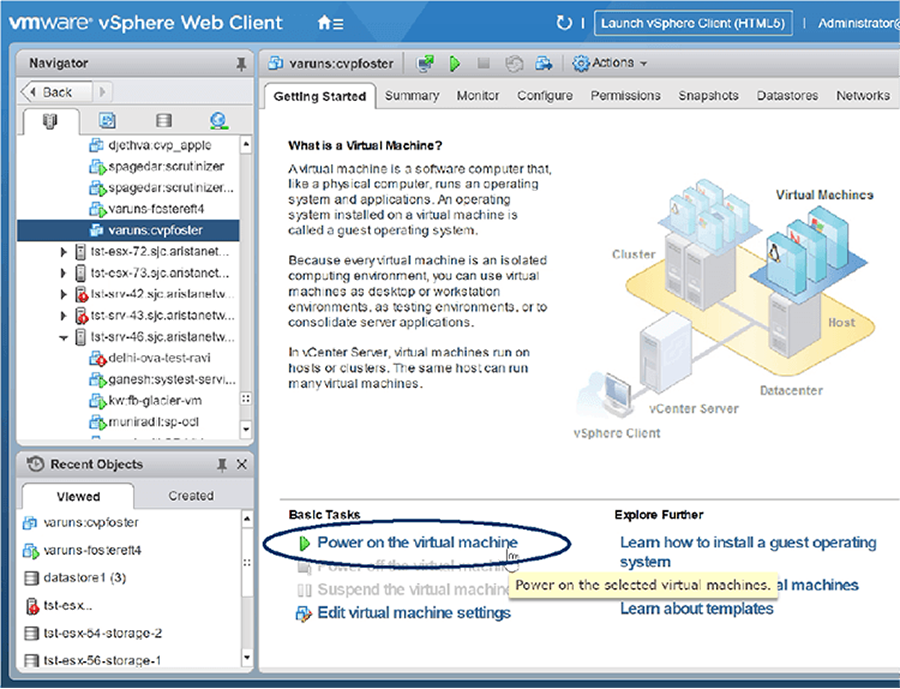900x689 pixels.
Task: Launch vSphere Client (HTML5)
Action: 693,24
